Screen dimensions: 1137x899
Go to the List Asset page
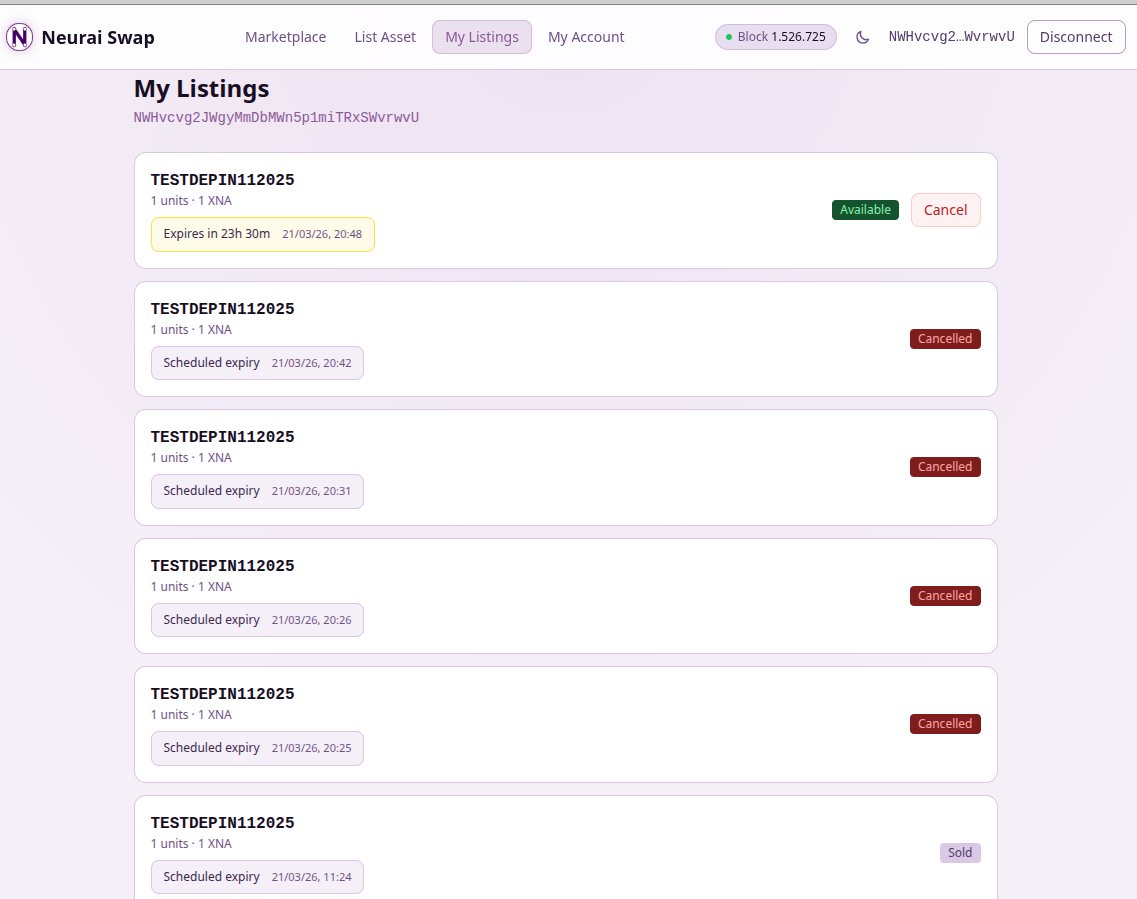click(385, 37)
